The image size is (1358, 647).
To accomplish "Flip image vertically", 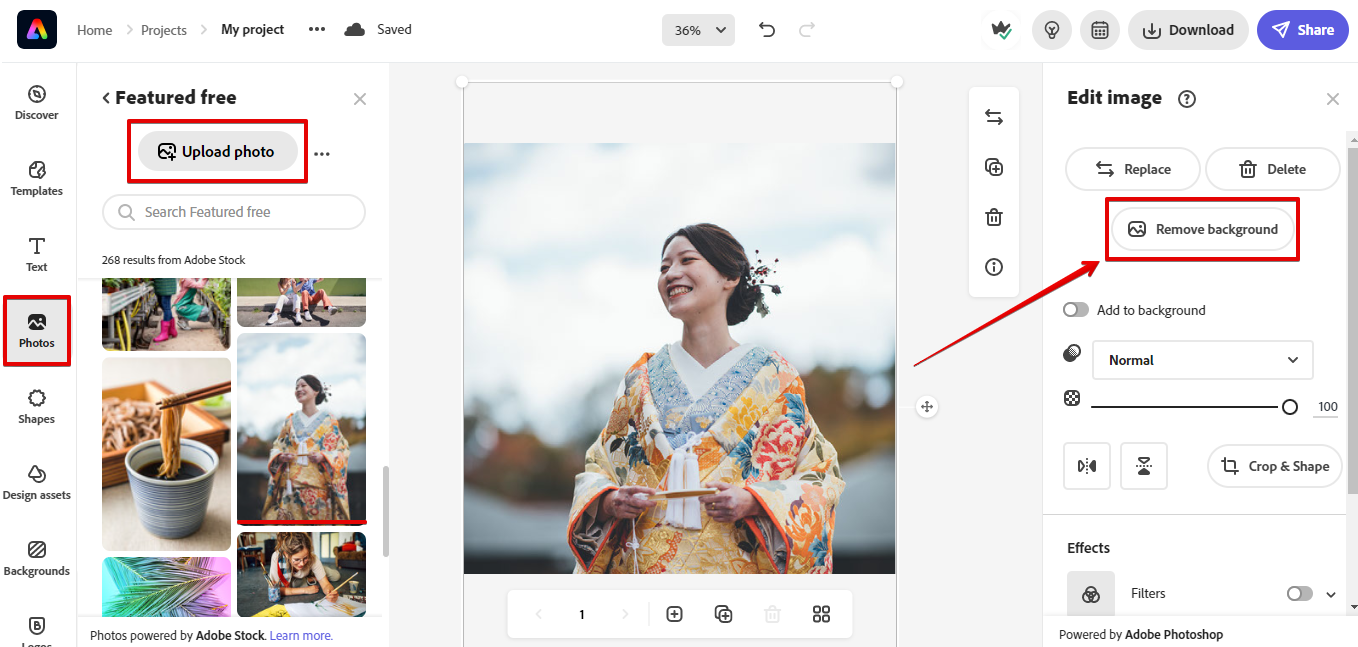I will (1144, 466).
